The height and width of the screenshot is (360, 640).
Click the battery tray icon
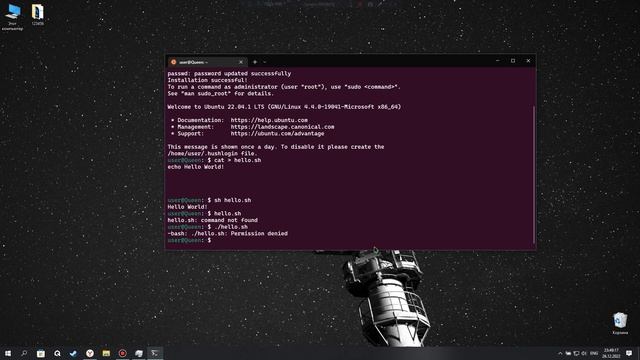pos(568,353)
